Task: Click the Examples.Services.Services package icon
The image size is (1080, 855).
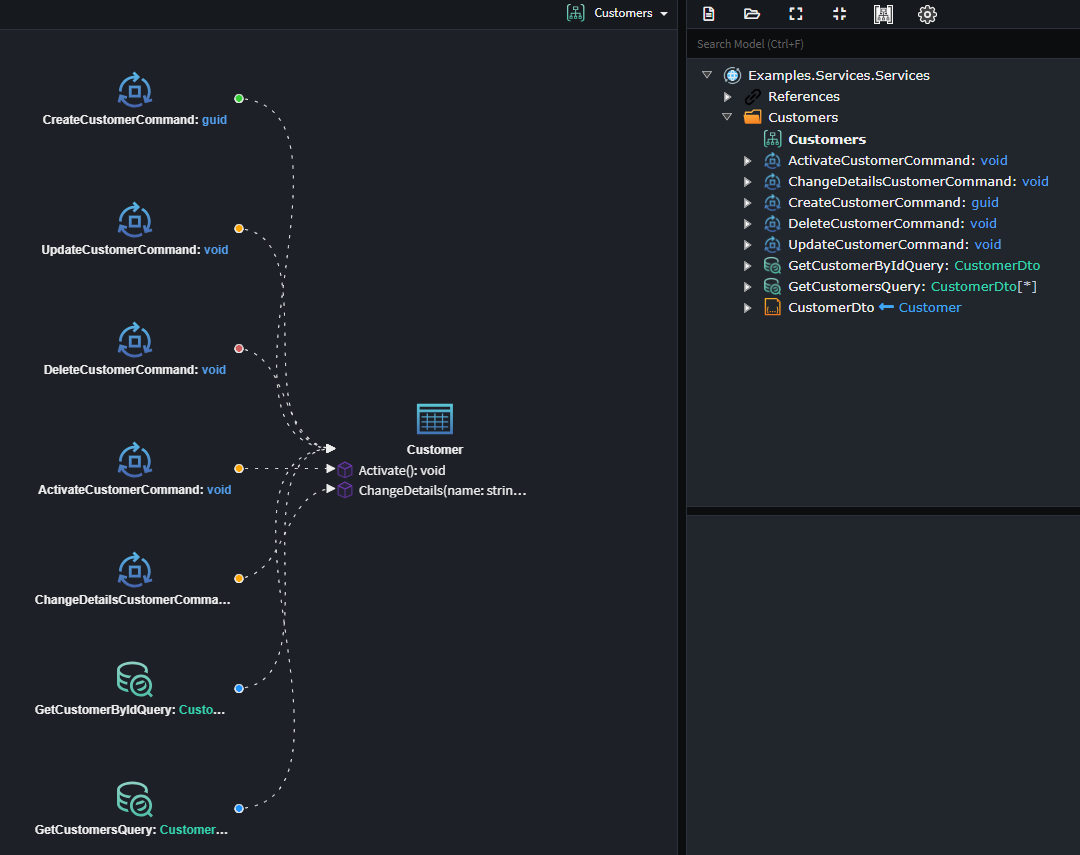Action: (732, 75)
